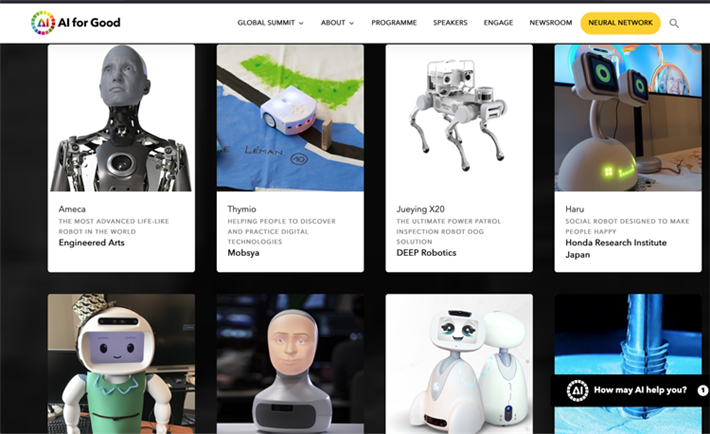Image resolution: width=710 pixels, height=434 pixels.
Task: Navigate to the Newsroom page
Action: pos(551,23)
